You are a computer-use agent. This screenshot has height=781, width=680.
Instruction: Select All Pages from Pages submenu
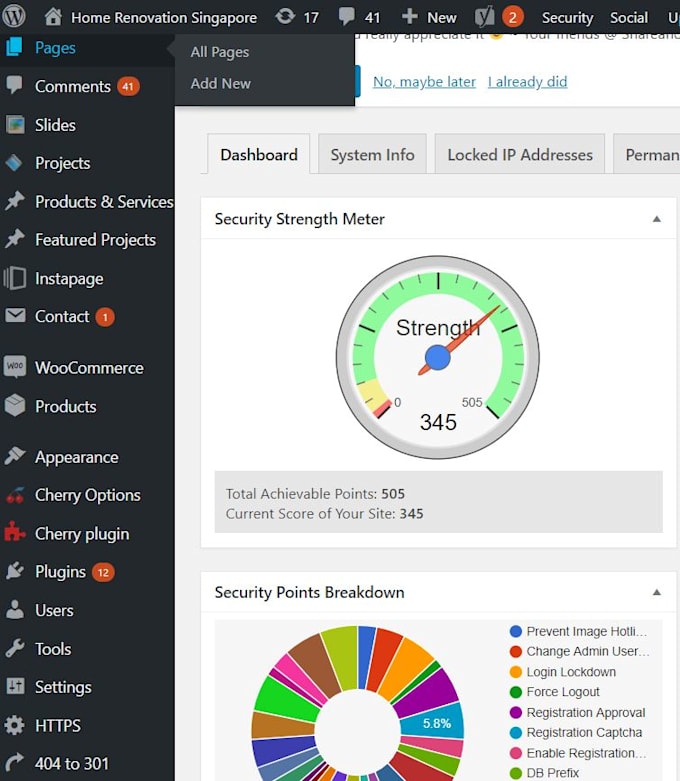pyautogui.click(x=220, y=52)
